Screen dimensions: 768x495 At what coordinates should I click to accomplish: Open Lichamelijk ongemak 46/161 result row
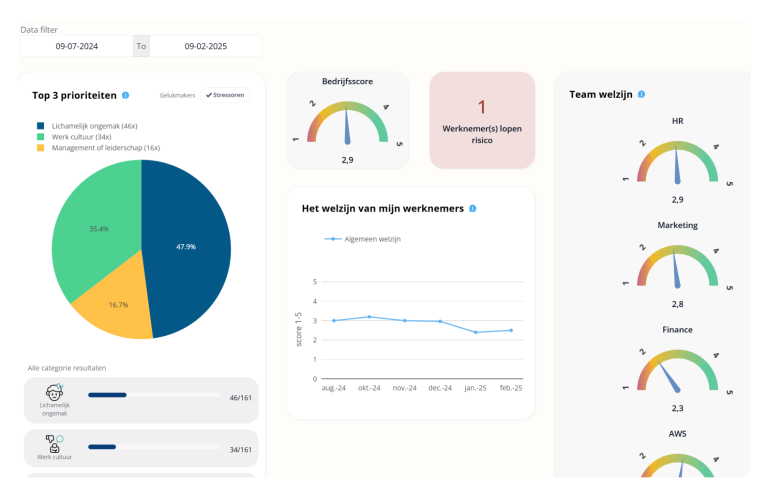click(x=140, y=399)
